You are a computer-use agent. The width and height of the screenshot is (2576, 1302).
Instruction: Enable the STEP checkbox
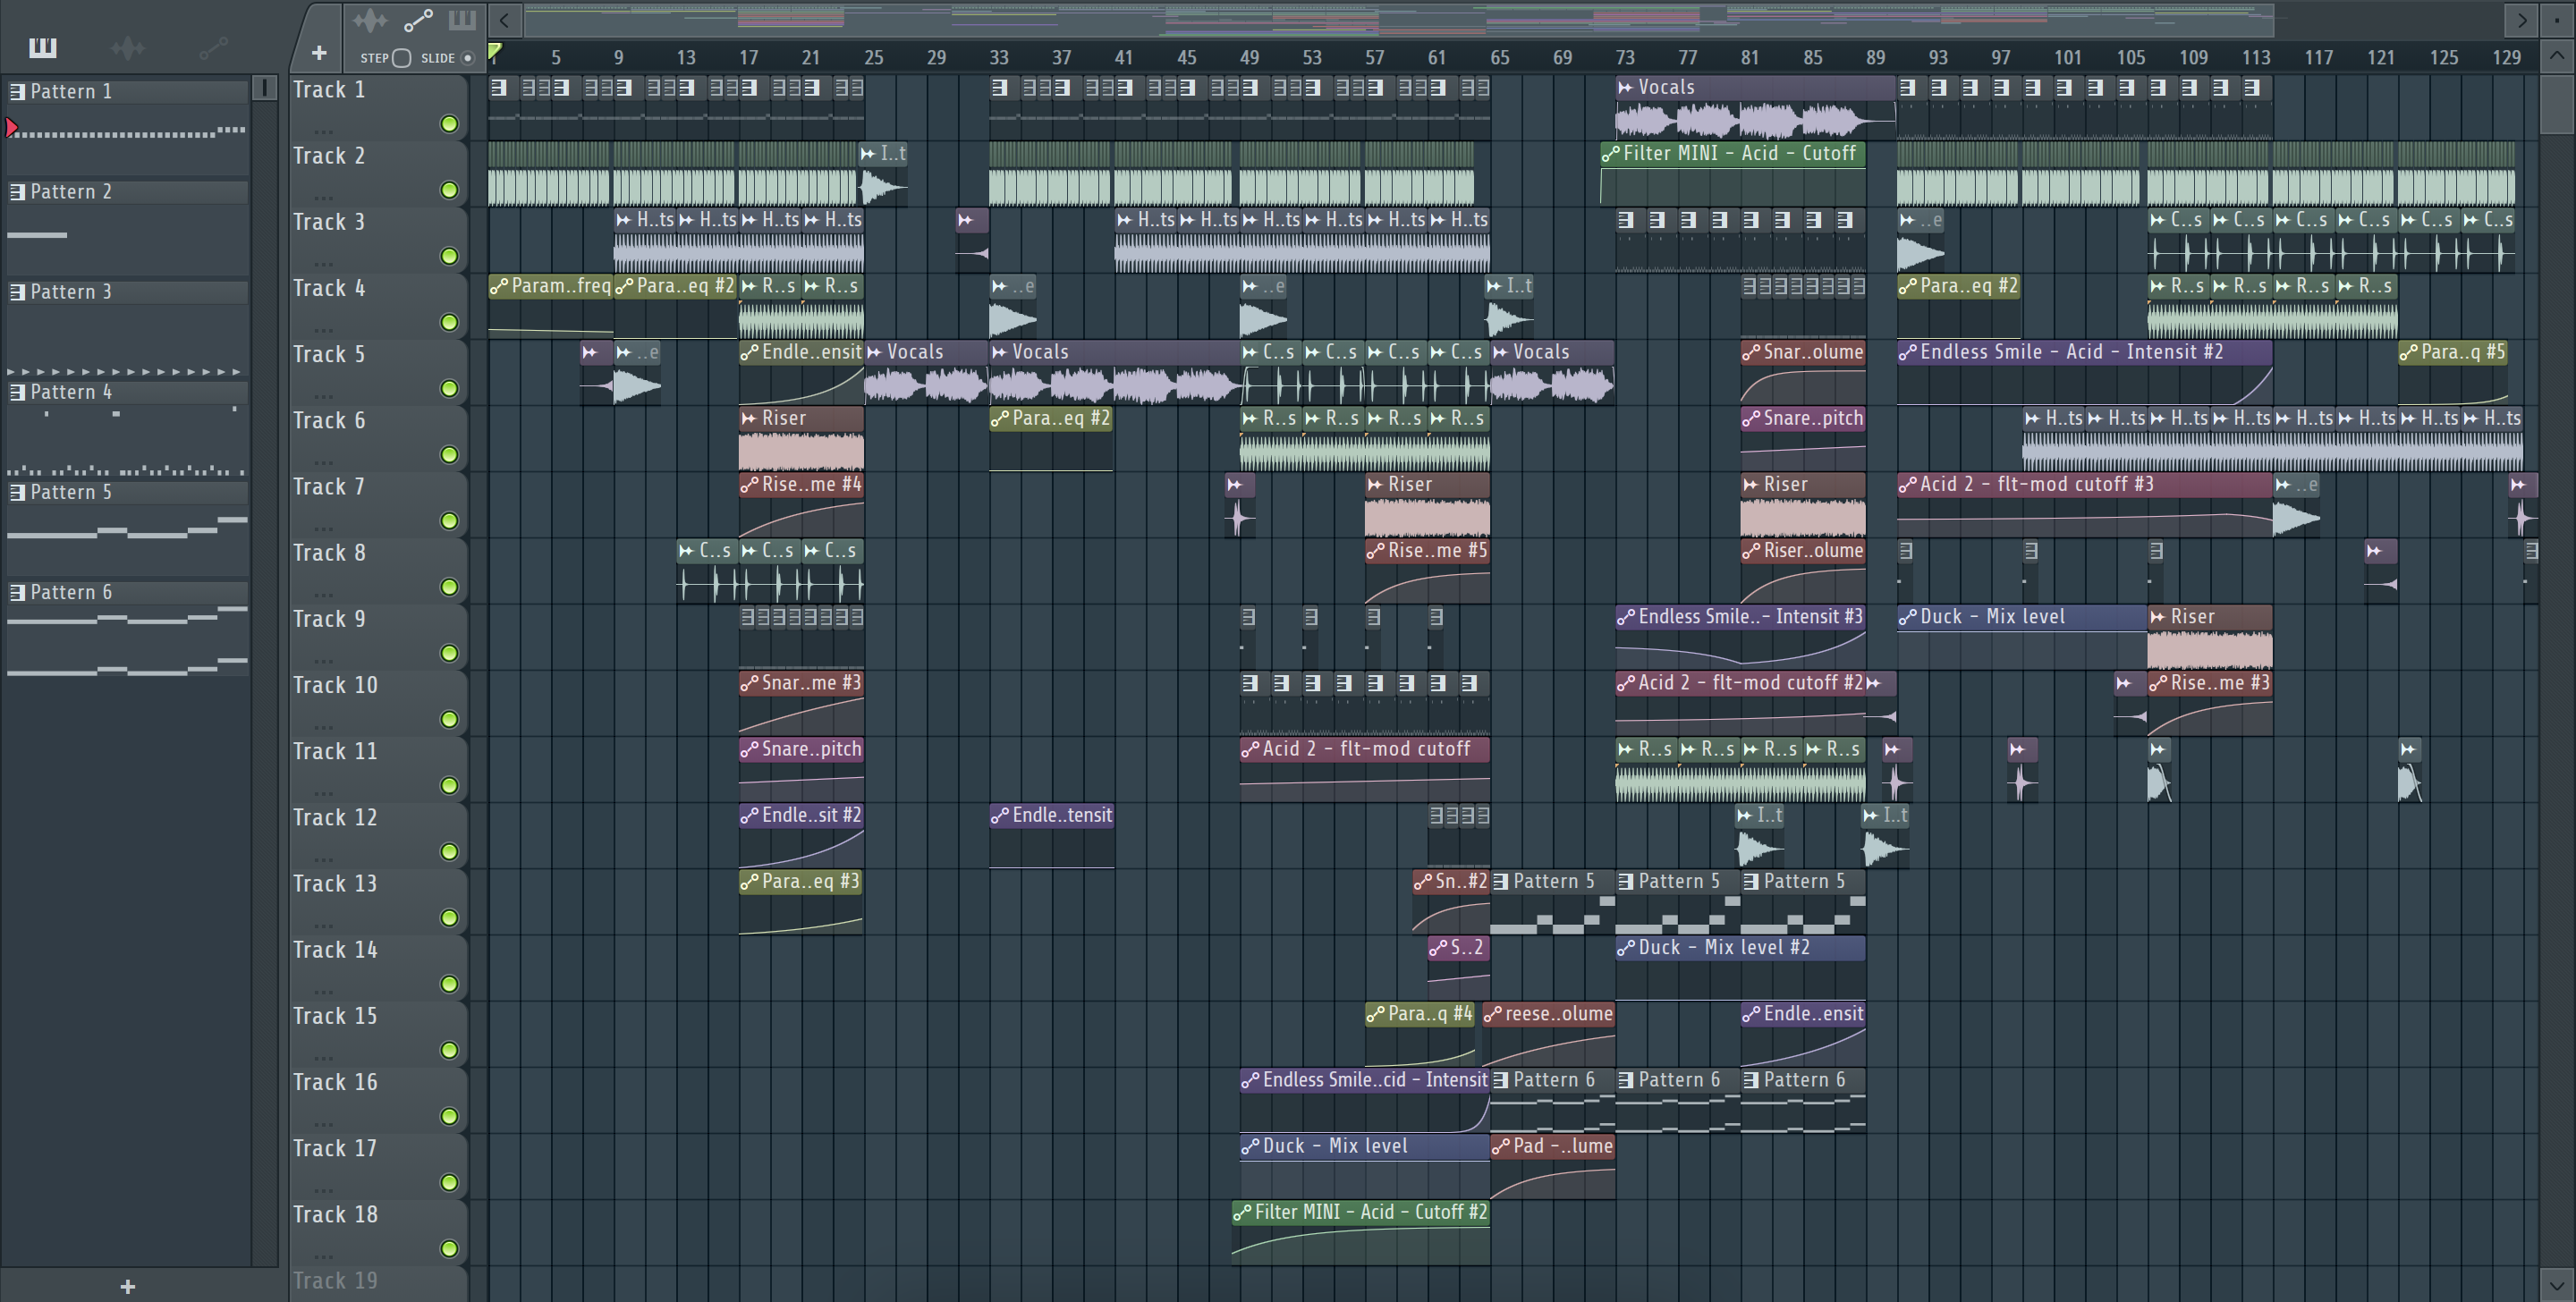401,58
